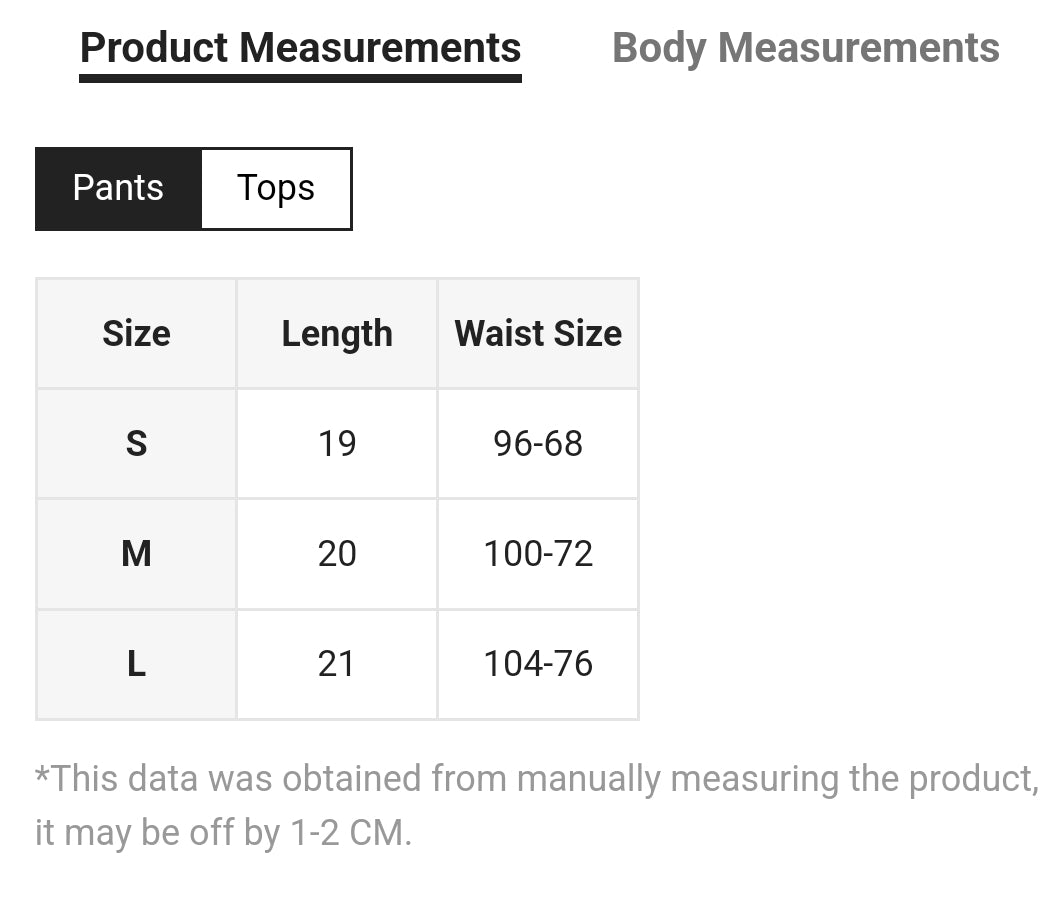This screenshot has width=1046, height=902.
Task: Click the Waist Size column header
Action: pyautogui.click(x=538, y=333)
